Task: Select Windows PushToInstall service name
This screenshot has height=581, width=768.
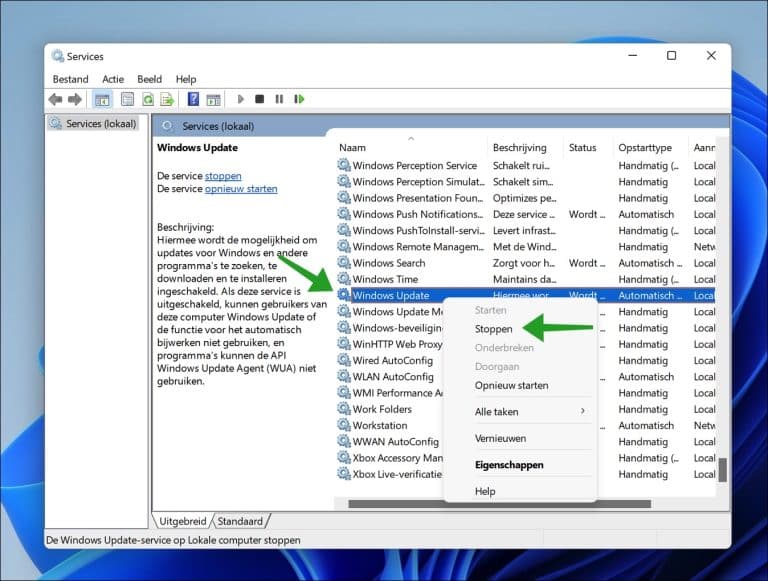Action: [x=419, y=230]
